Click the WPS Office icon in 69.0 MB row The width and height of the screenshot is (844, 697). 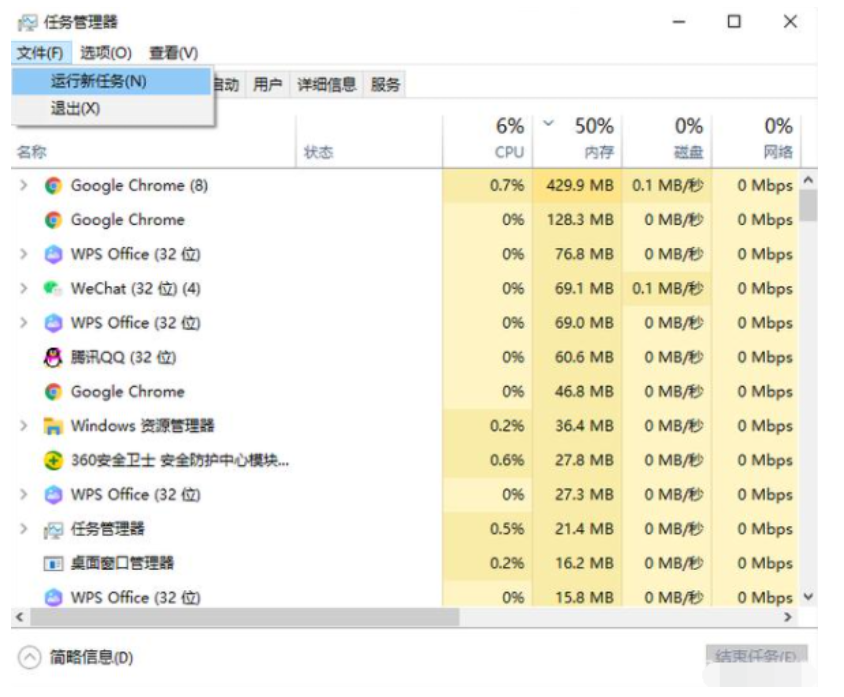pos(53,323)
